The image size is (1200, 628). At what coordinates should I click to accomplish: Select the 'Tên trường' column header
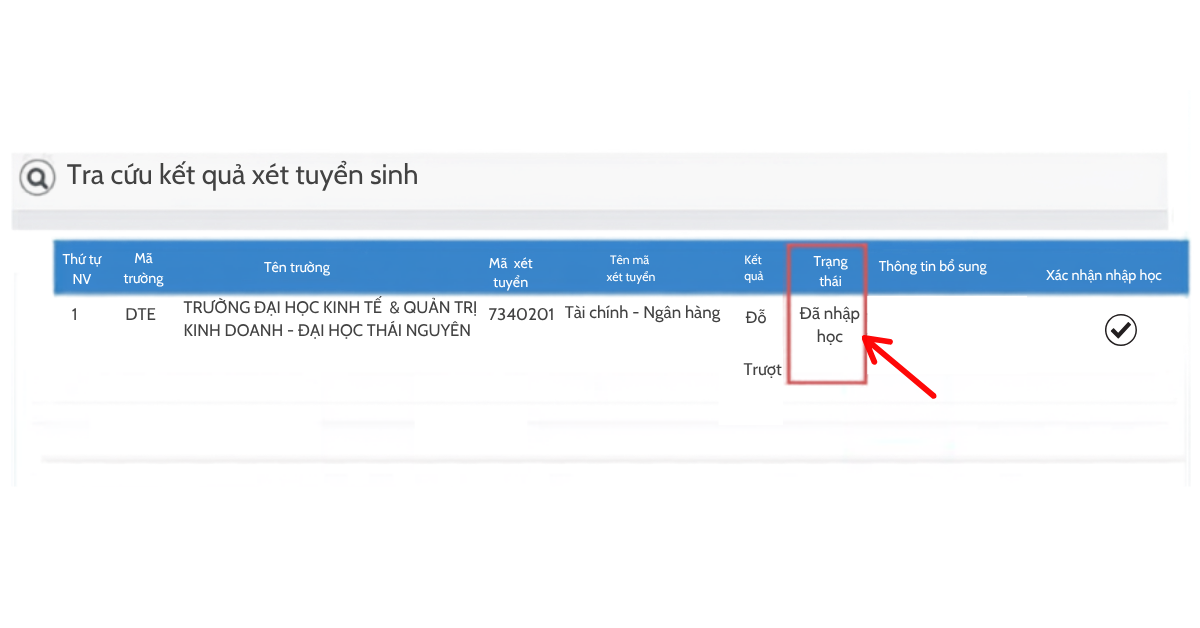pos(297,267)
